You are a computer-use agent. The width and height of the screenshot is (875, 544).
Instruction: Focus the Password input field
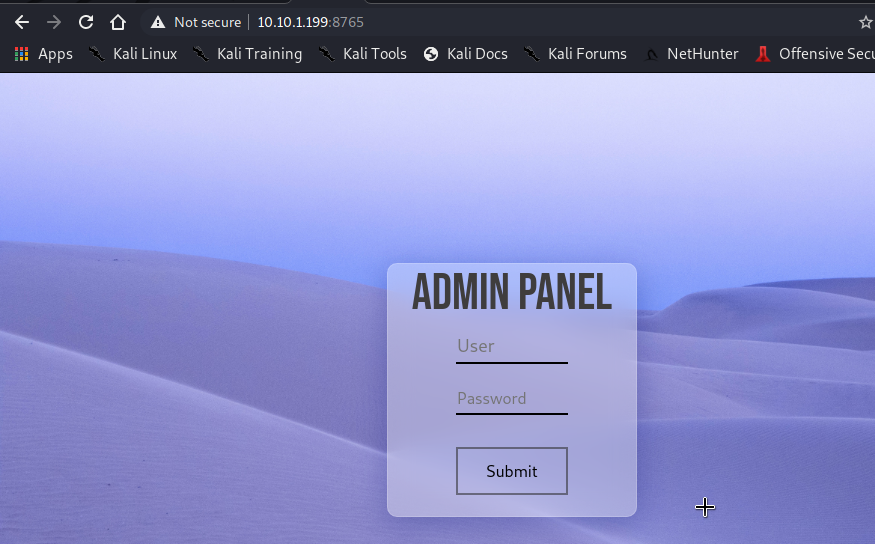(512, 399)
